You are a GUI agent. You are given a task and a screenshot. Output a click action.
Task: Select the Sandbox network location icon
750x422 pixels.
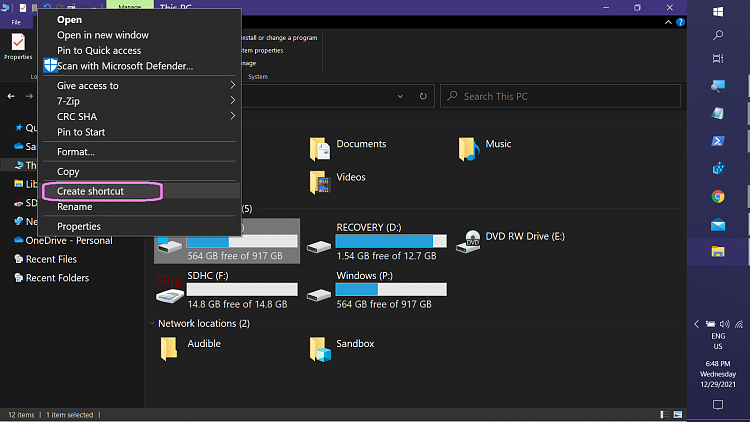[x=320, y=347]
